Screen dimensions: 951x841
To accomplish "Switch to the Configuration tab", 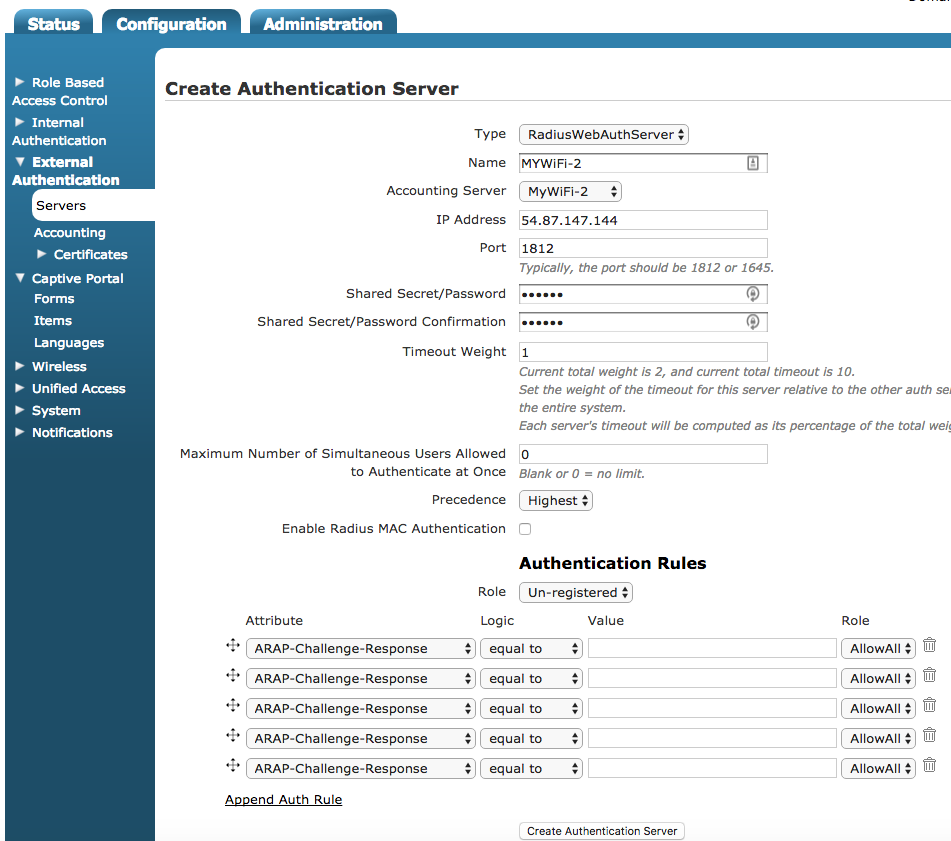I will tap(171, 23).
